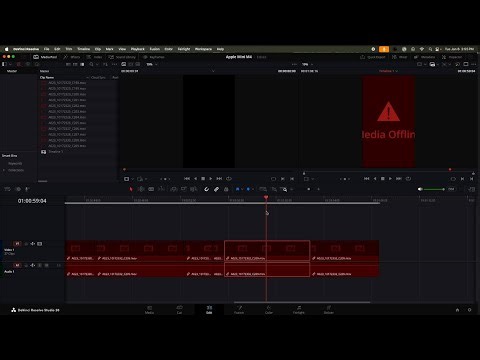Screen dimensions: 480x360
Task: Click the Clip Name column header
Action: (x=47, y=77)
